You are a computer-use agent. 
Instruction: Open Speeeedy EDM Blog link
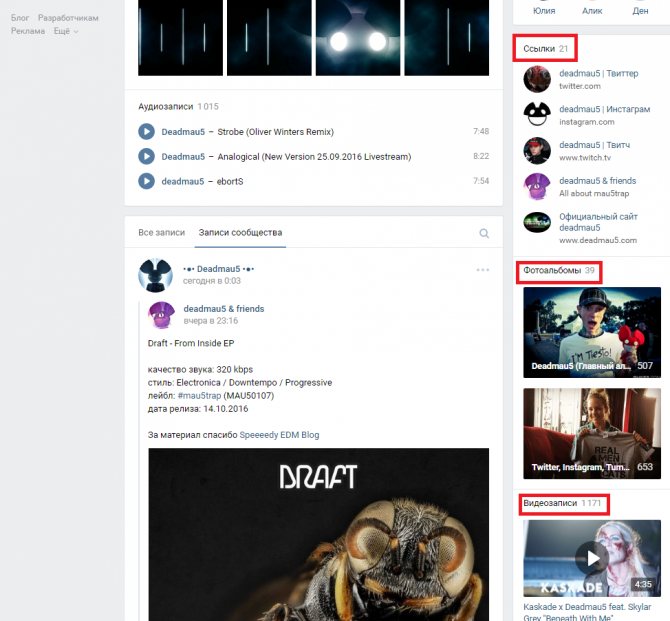coord(279,435)
